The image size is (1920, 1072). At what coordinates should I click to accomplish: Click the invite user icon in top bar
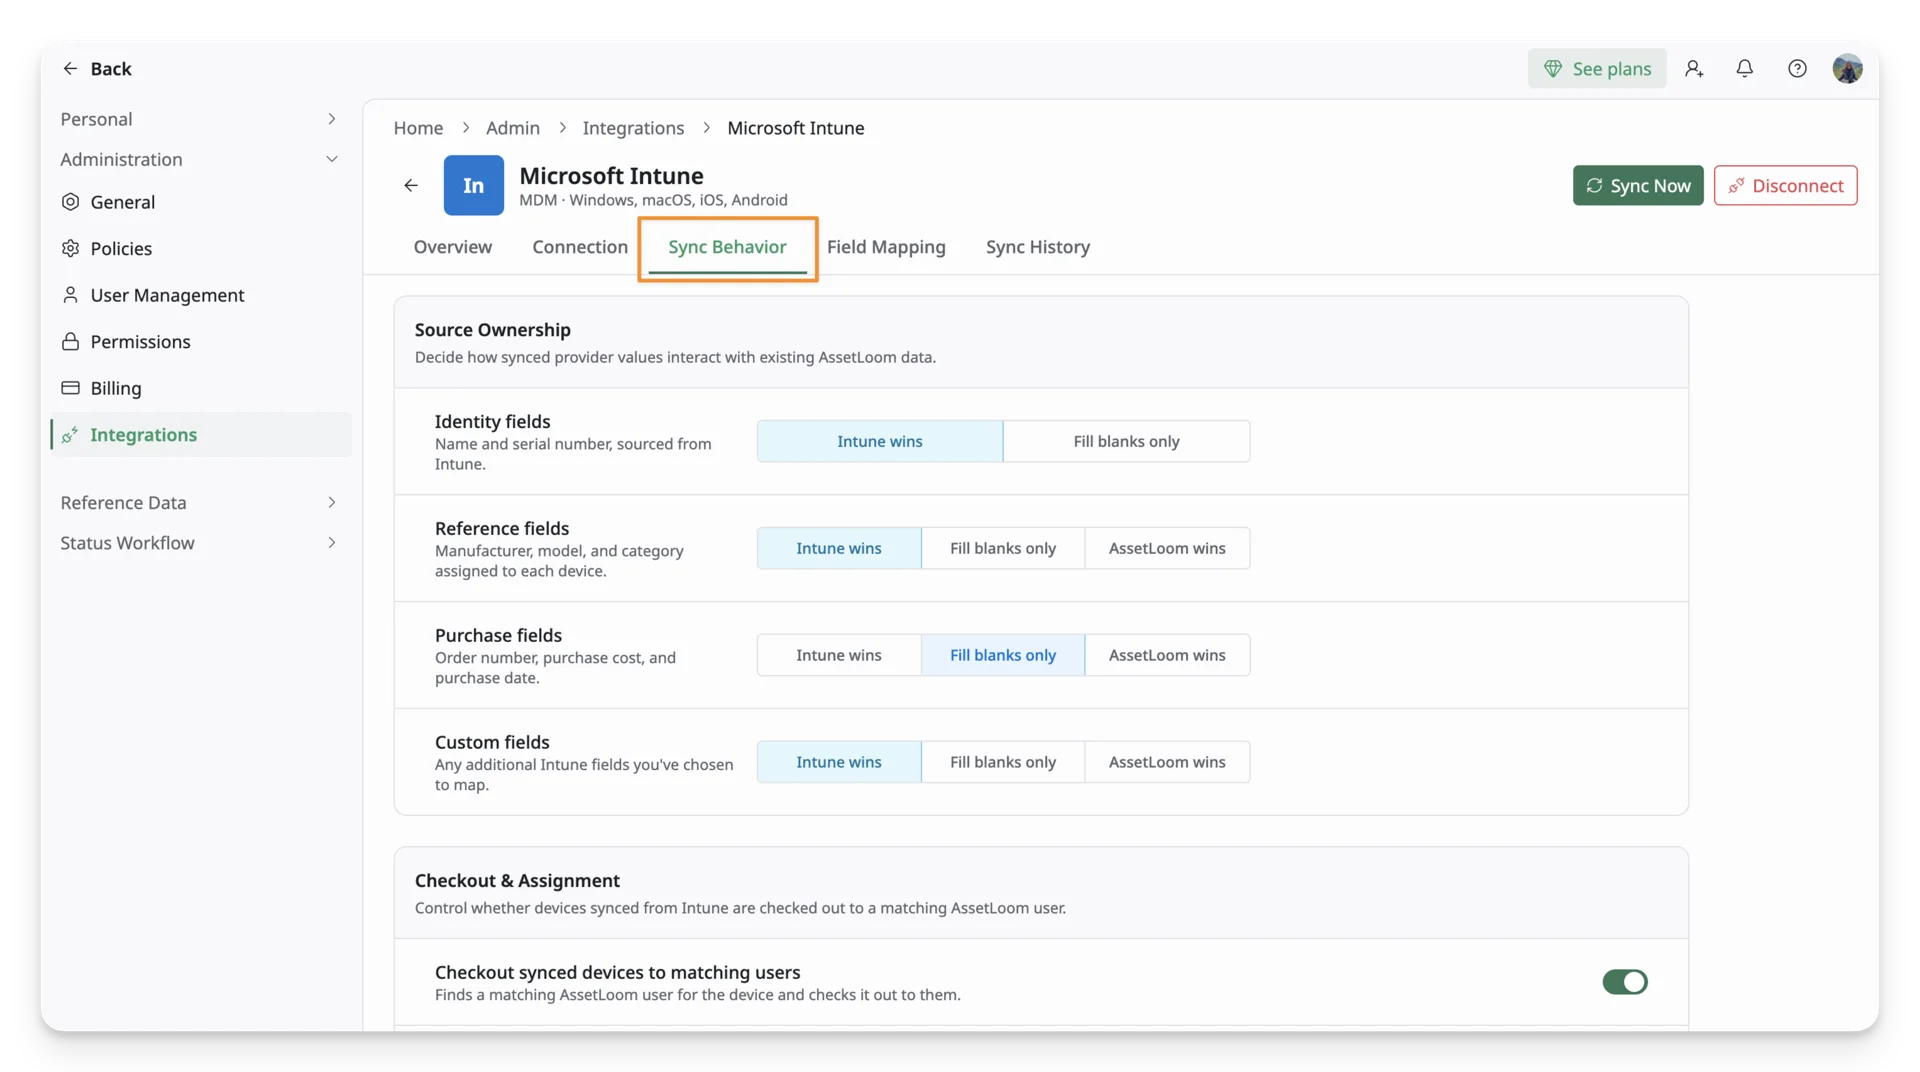click(x=1694, y=68)
